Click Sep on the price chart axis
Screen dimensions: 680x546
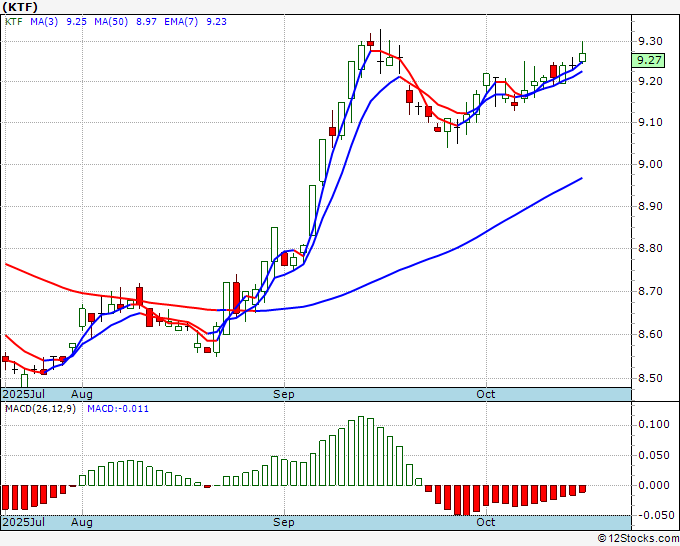pyautogui.click(x=284, y=394)
